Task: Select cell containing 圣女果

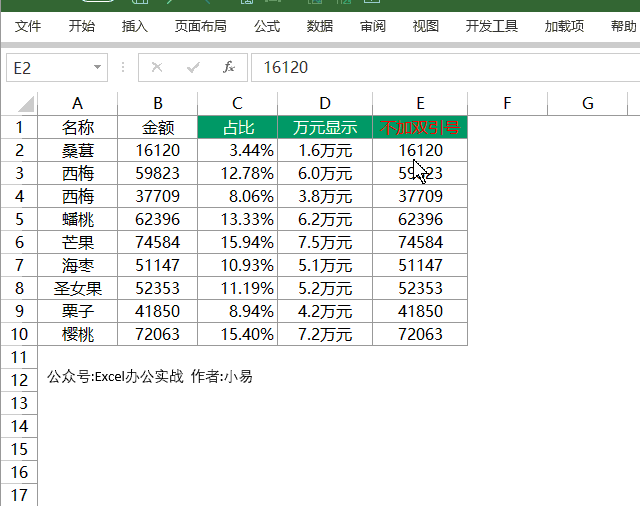Action: (x=78, y=288)
